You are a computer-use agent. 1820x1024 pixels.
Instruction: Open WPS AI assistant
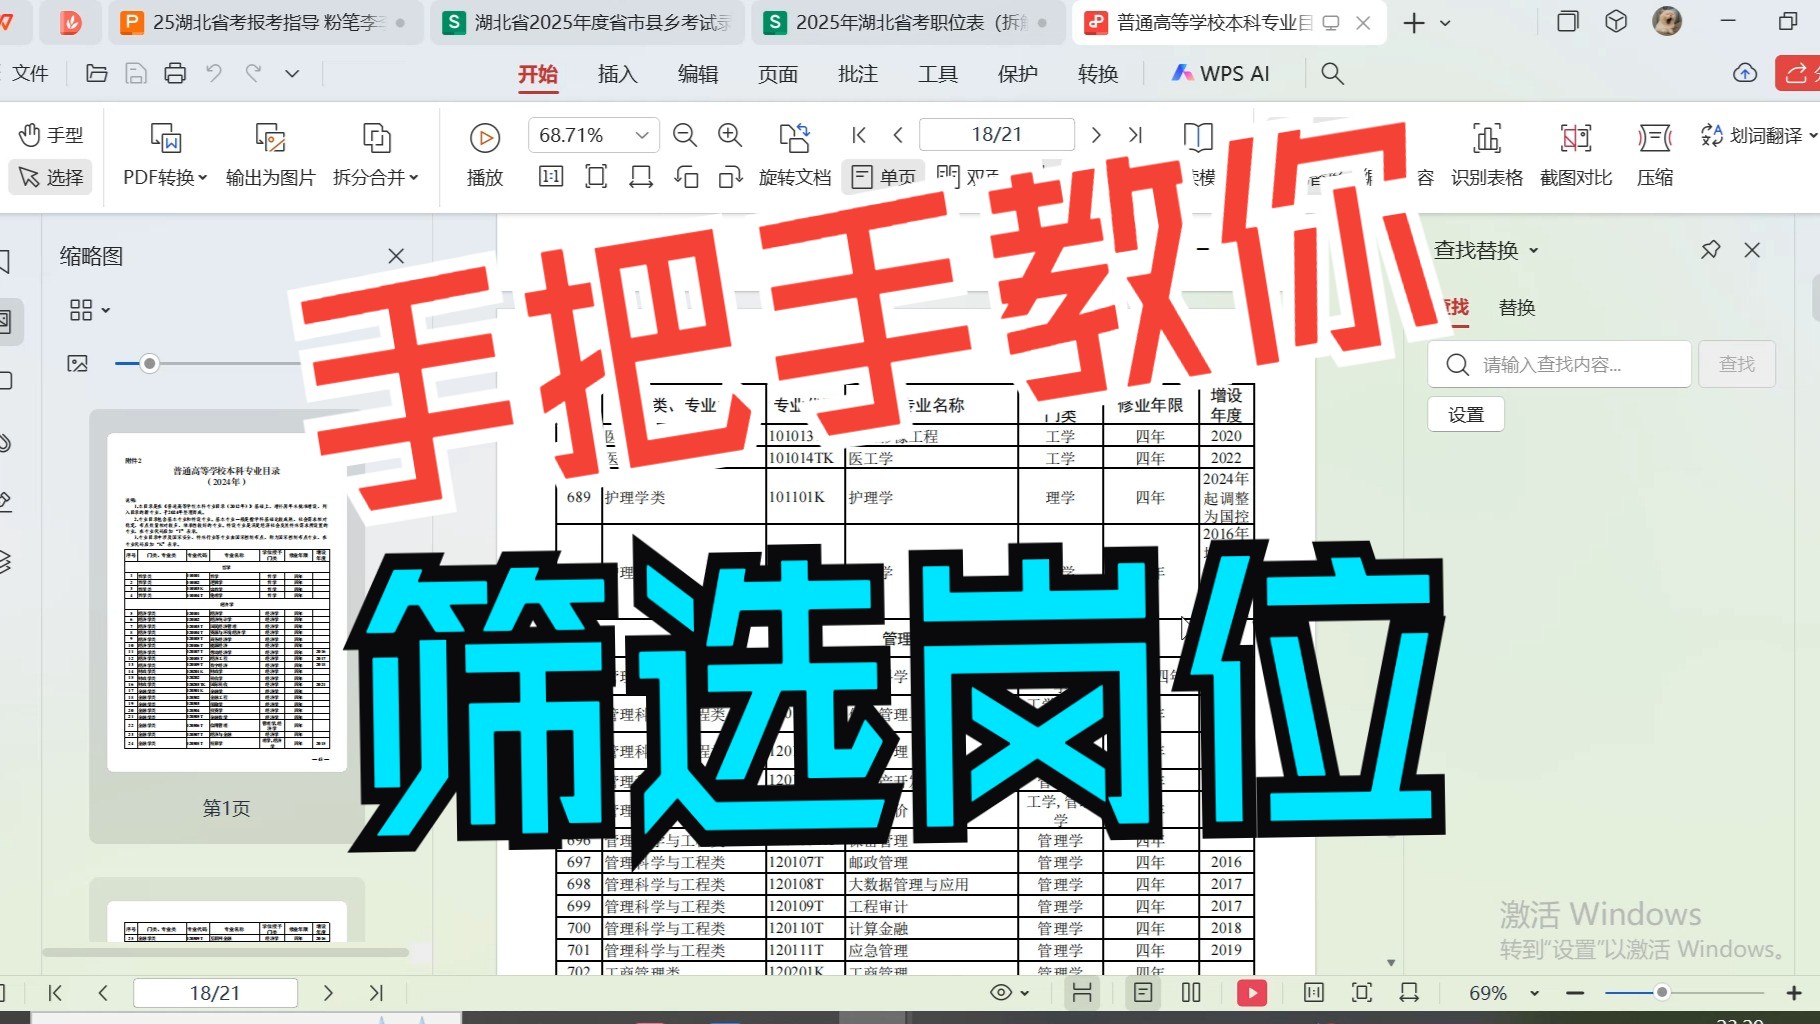tap(1220, 73)
